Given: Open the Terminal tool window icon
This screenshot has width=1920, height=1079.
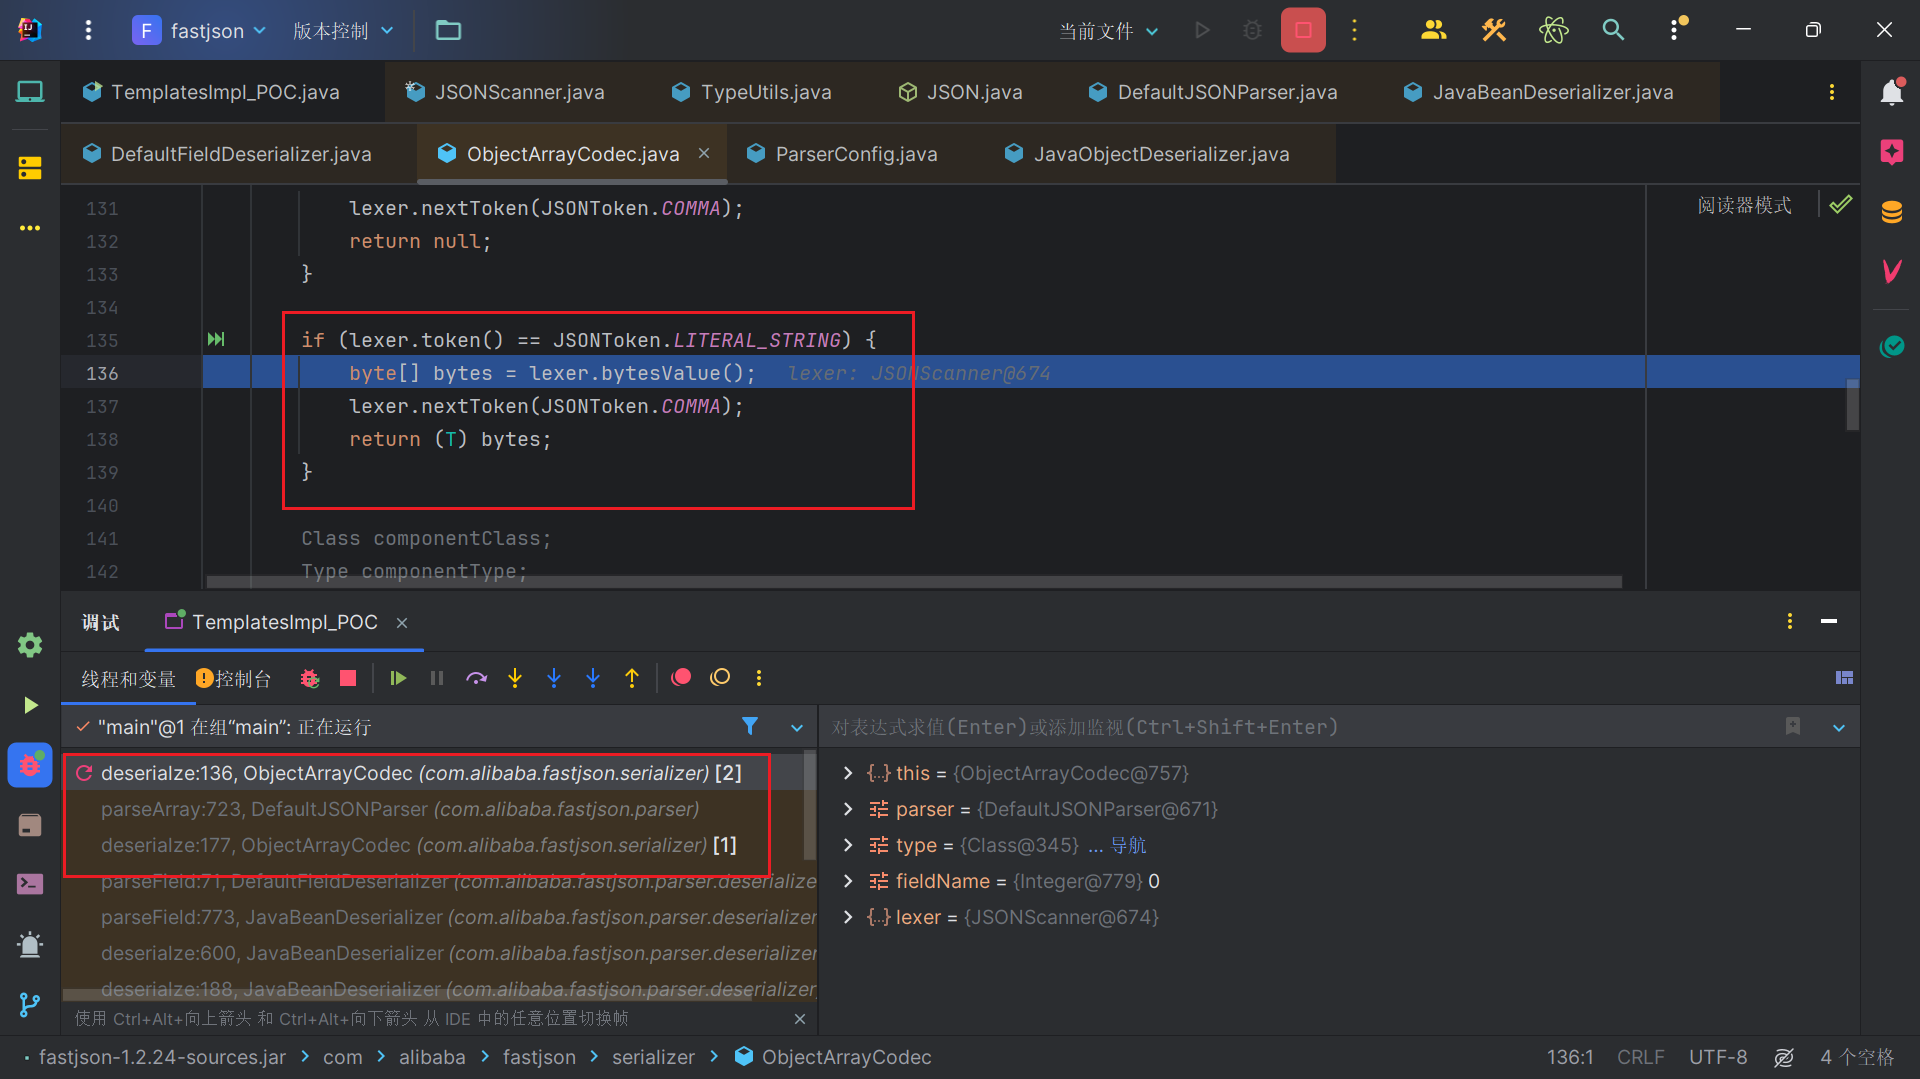Looking at the screenshot, I should click(x=30, y=884).
